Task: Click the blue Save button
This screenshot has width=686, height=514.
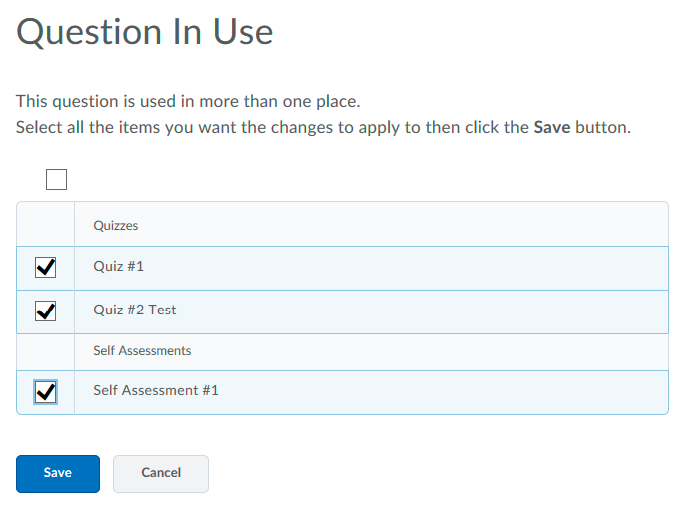Action: 58,474
